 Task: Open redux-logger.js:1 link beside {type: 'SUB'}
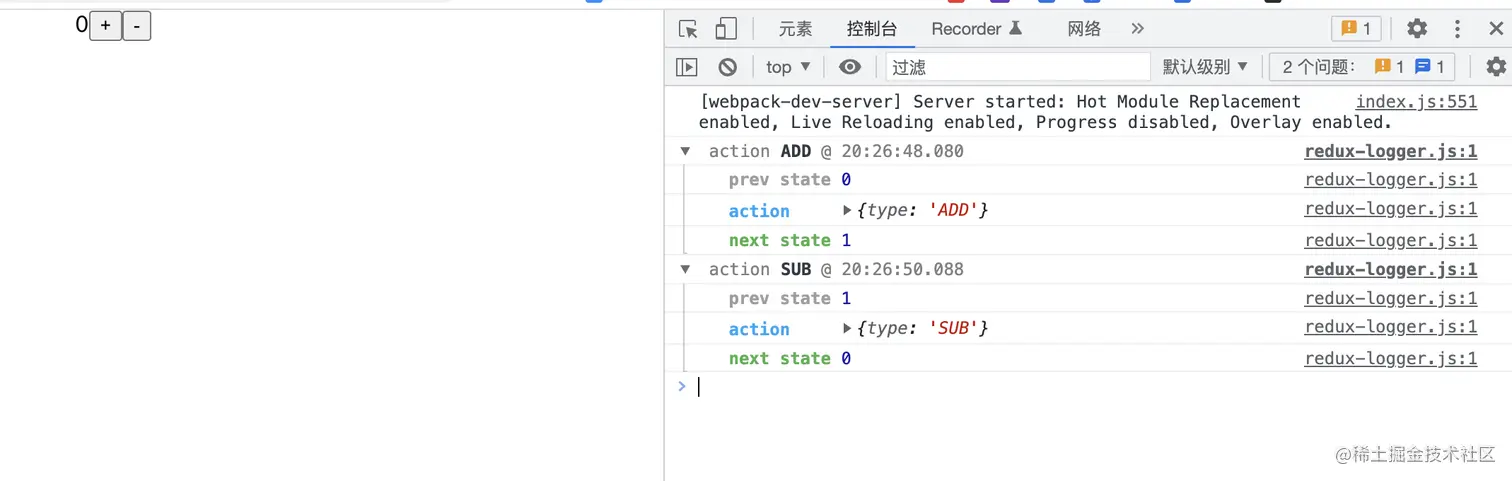(x=1391, y=327)
